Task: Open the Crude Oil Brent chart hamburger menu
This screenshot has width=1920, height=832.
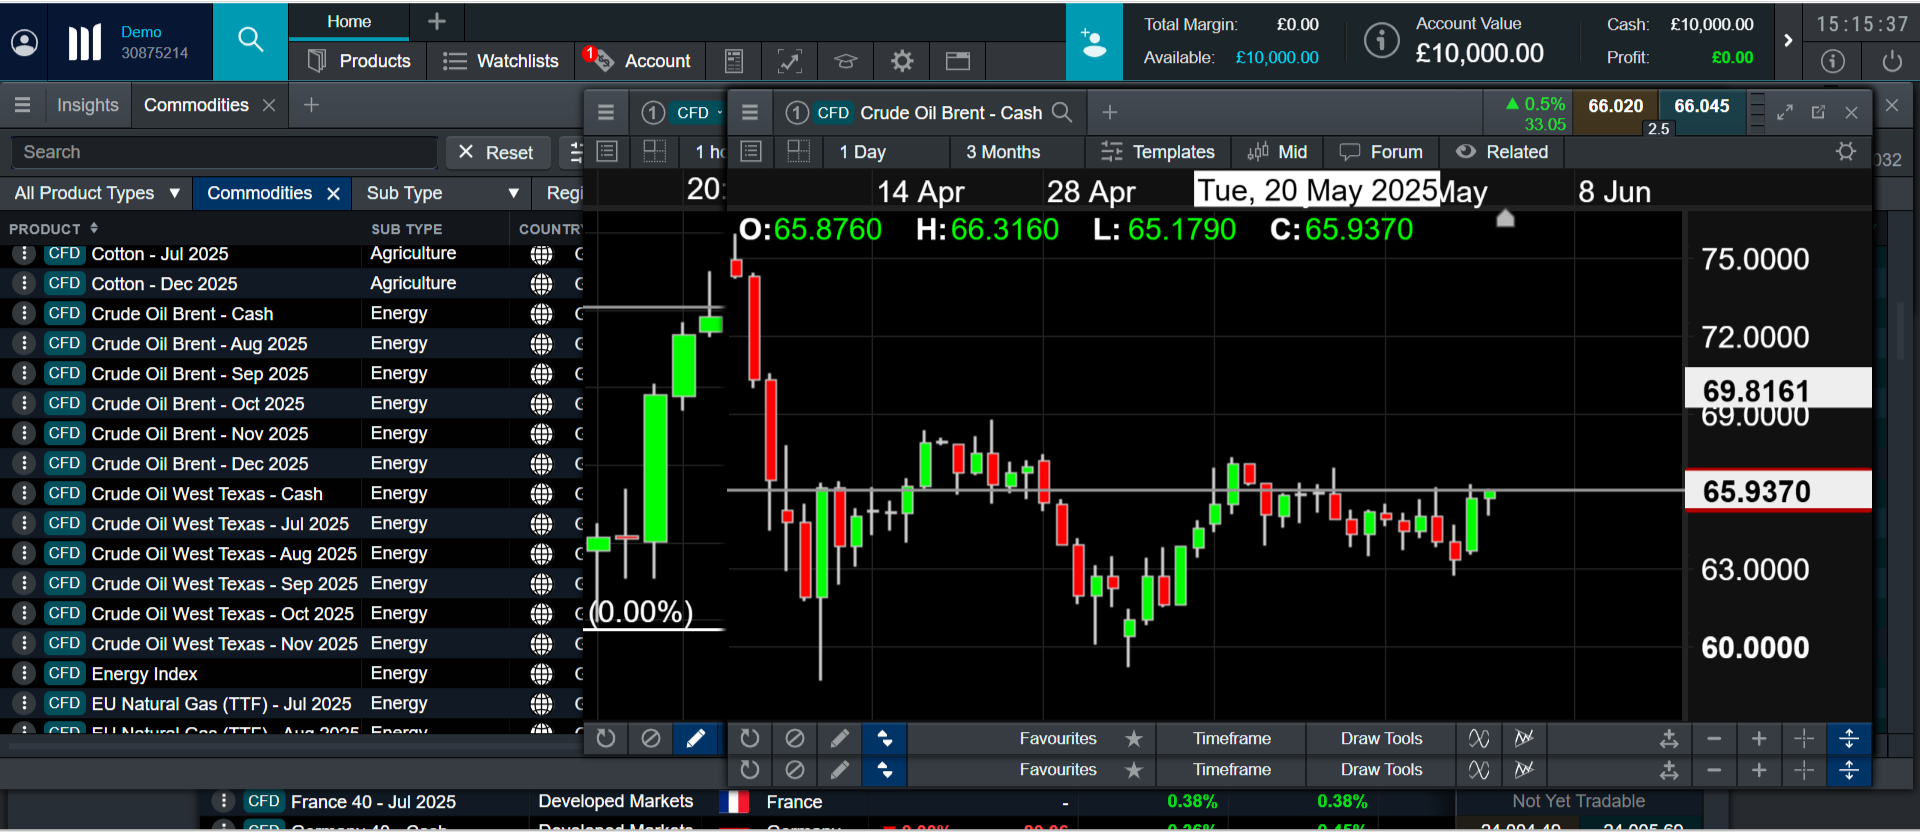Action: tap(750, 112)
